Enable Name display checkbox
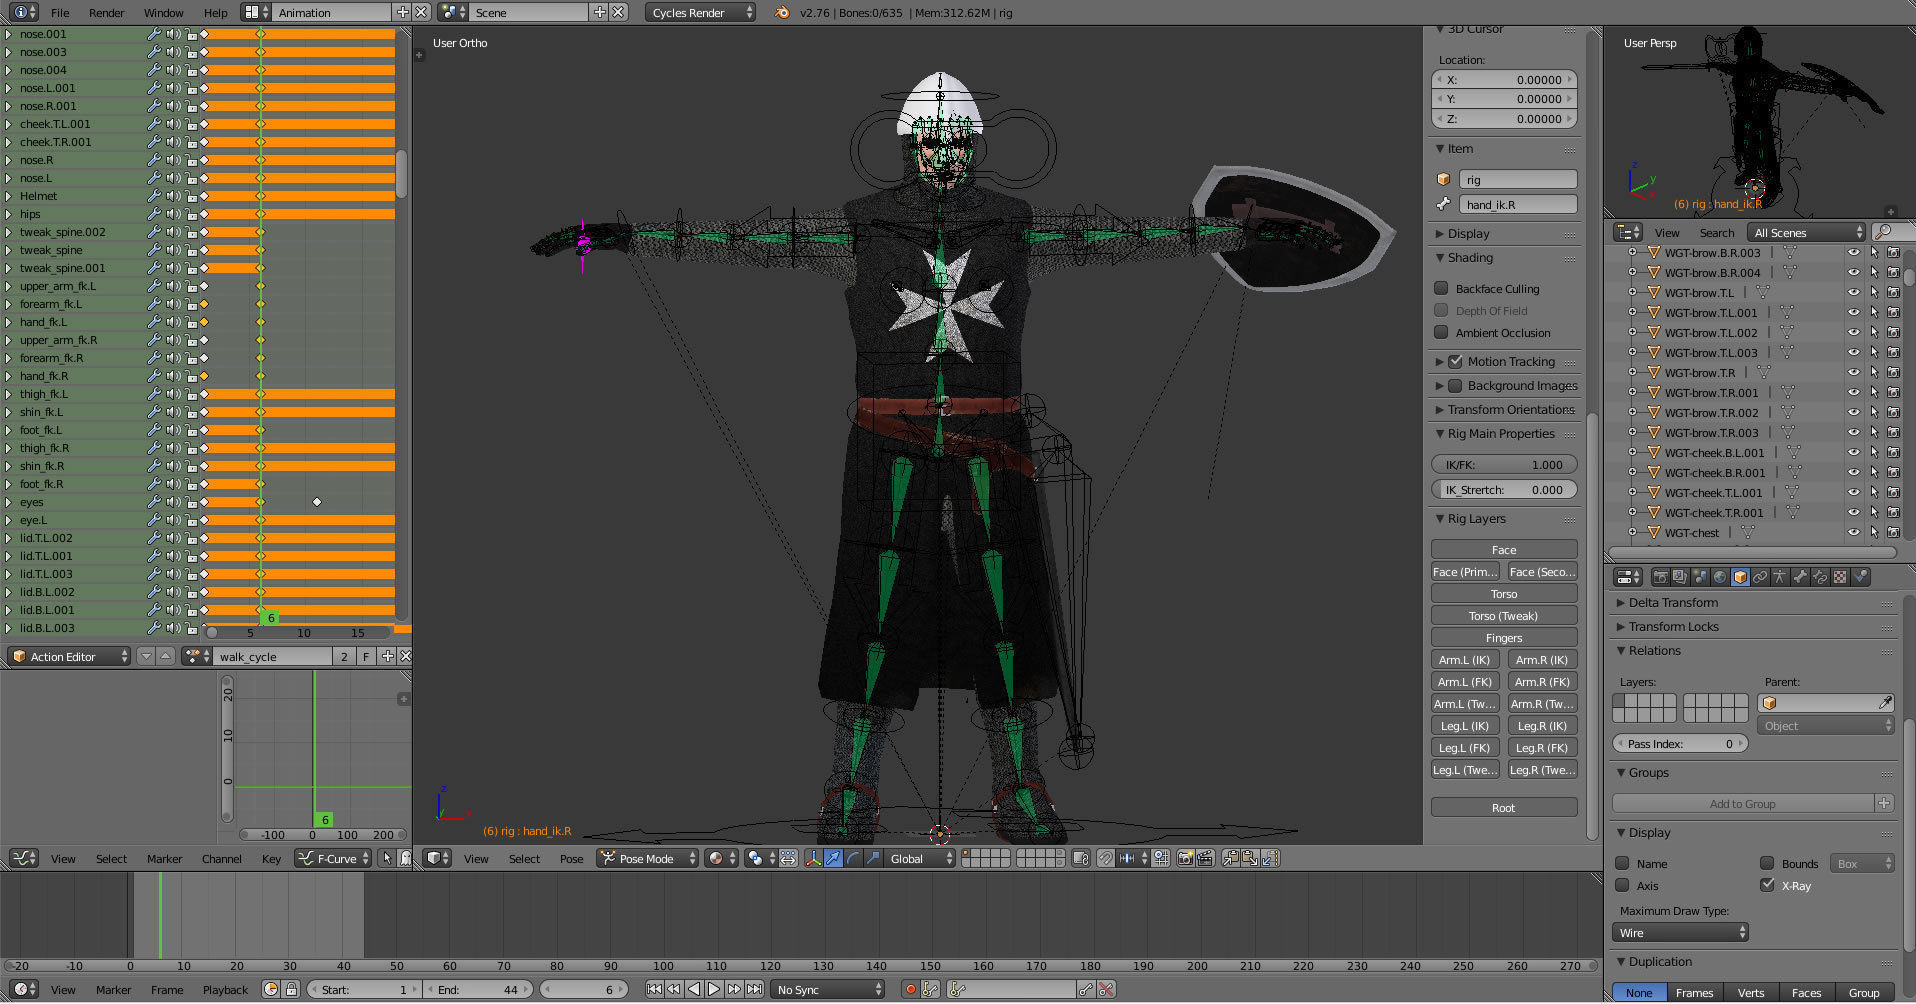1916x1004 pixels. (x=1622, y=863)
